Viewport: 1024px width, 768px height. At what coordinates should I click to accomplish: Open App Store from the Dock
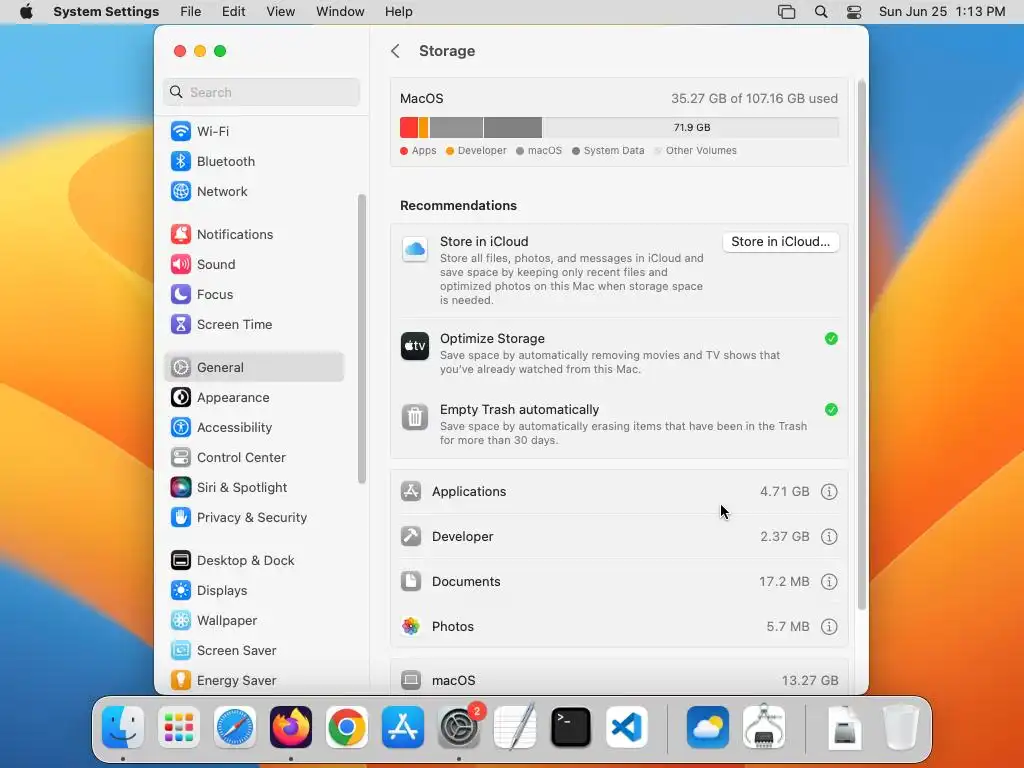(403, 727)
